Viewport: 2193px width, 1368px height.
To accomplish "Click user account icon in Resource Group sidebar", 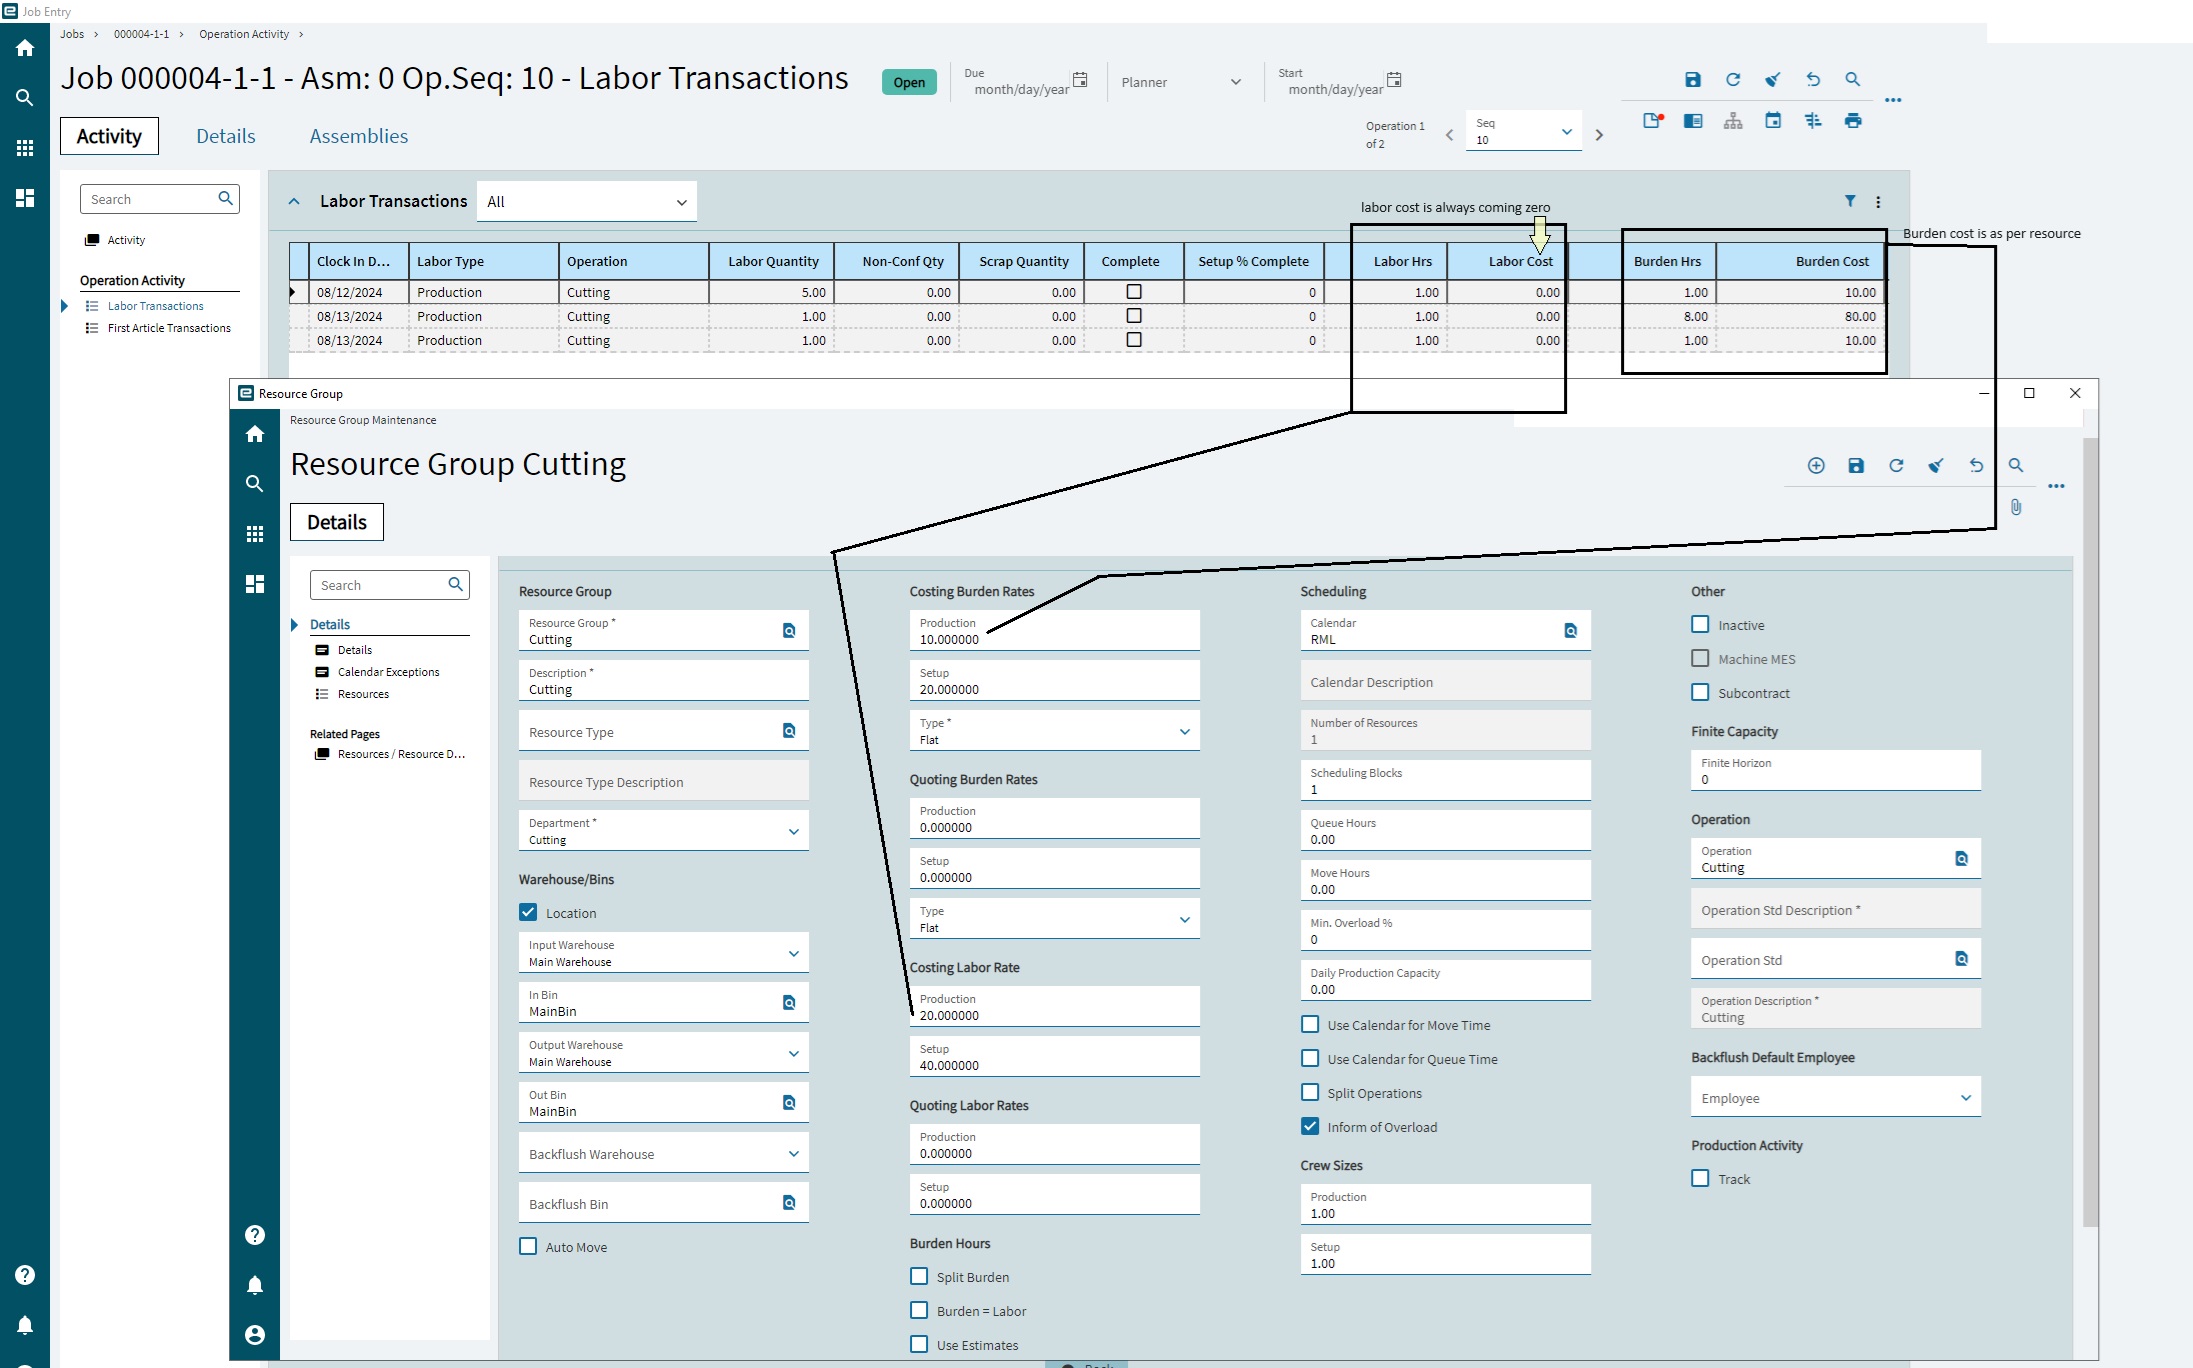I will click(x=255, y=1335).
